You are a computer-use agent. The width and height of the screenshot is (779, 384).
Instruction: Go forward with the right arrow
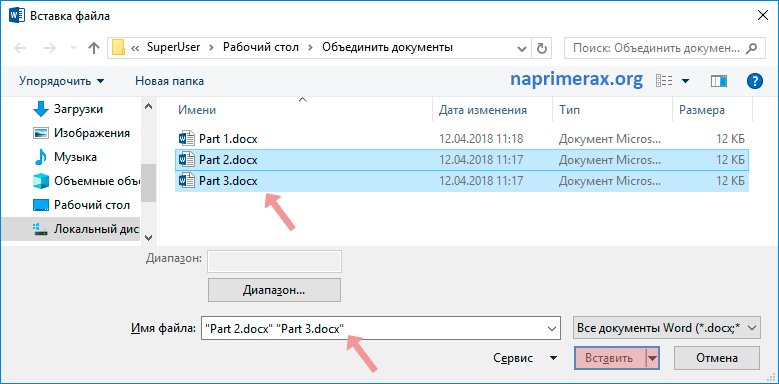pos(50,48)
